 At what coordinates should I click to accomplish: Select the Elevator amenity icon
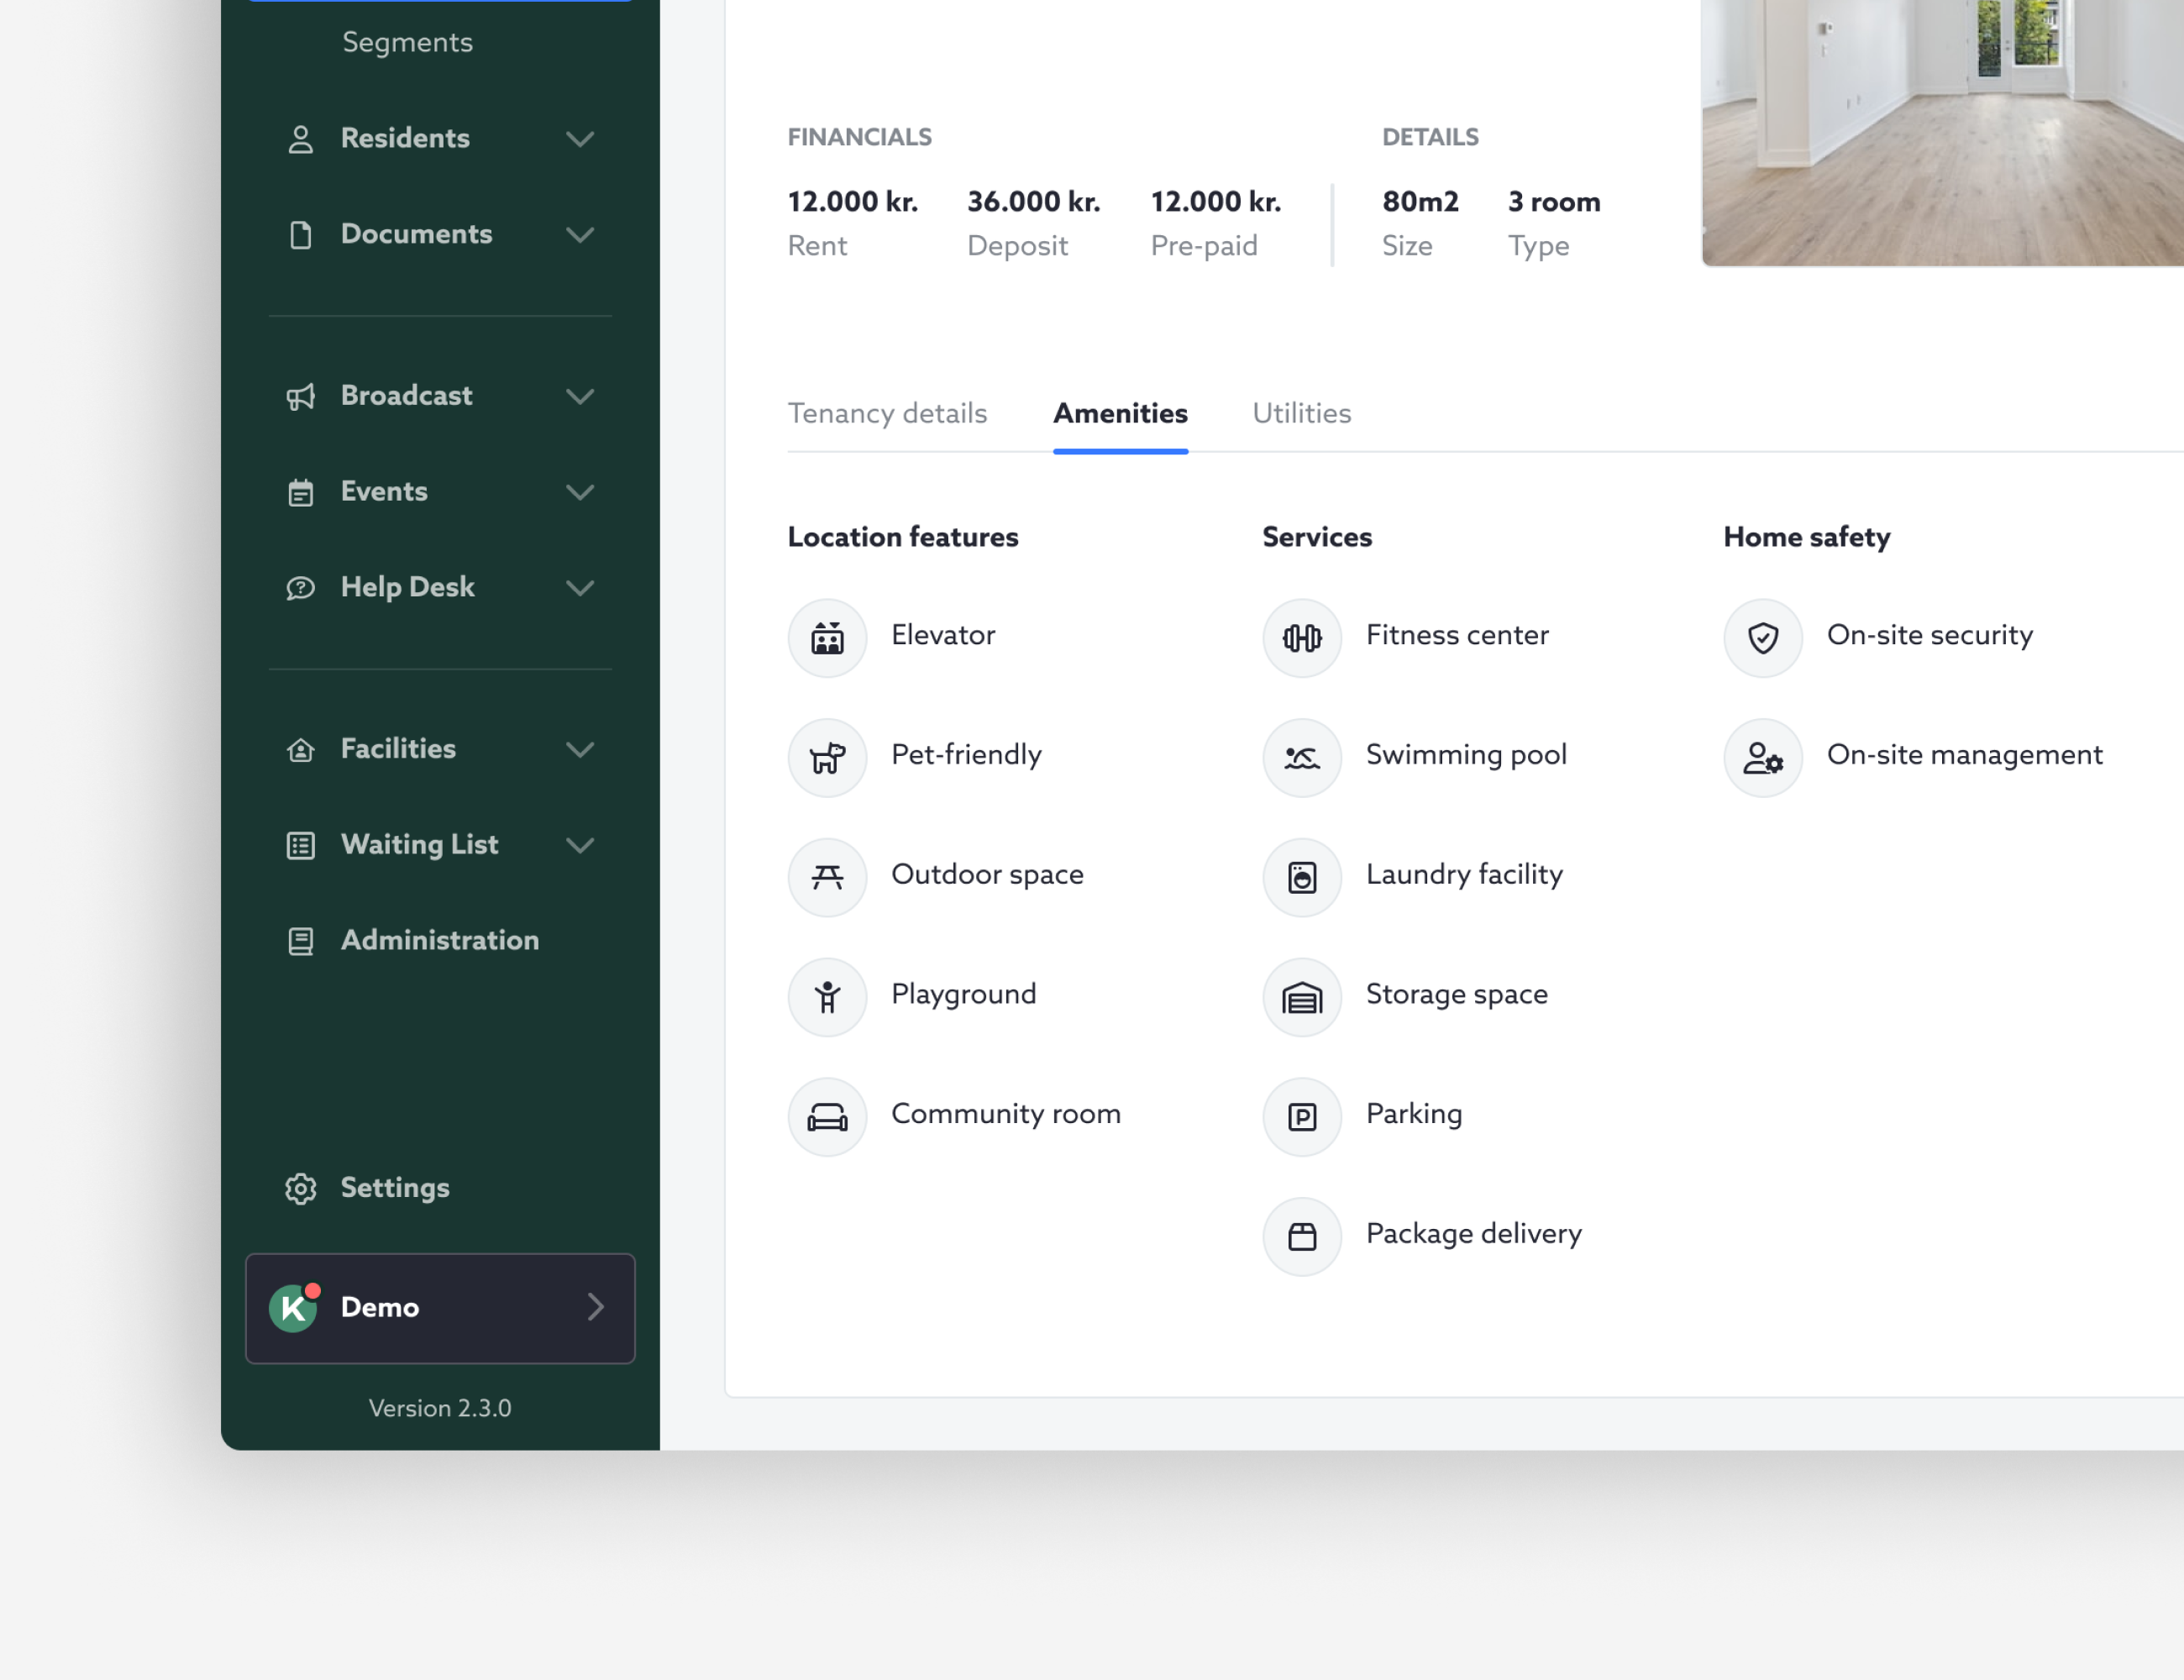point(827,637)
